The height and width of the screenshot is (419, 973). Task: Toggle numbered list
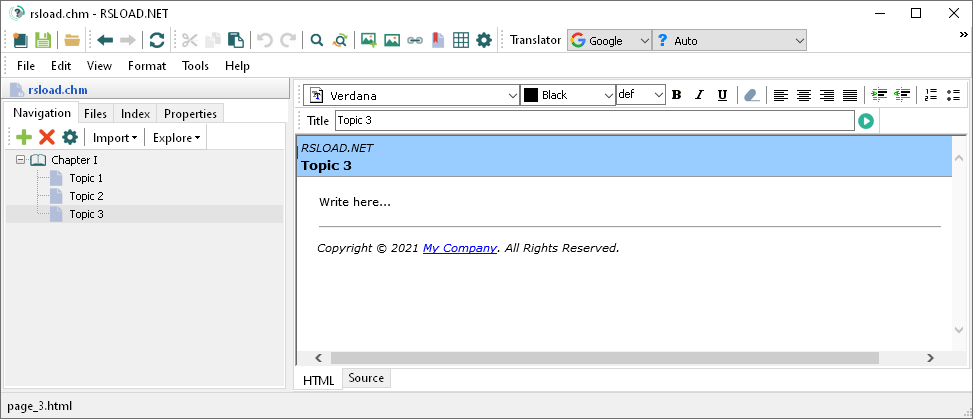930,95
